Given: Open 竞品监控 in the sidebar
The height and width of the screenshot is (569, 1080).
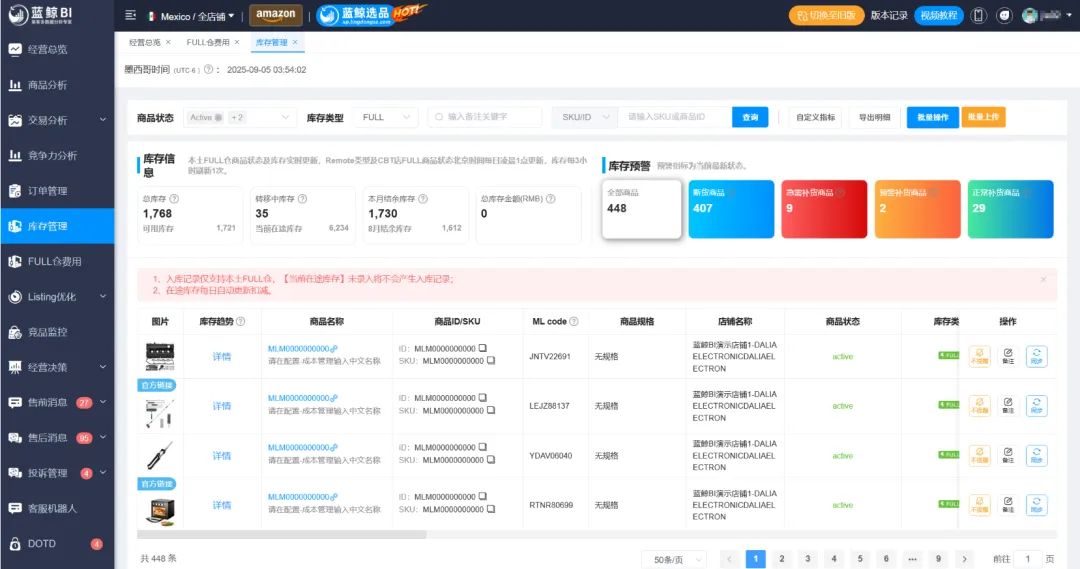Looking at the screenshot, I should [57, 332].
